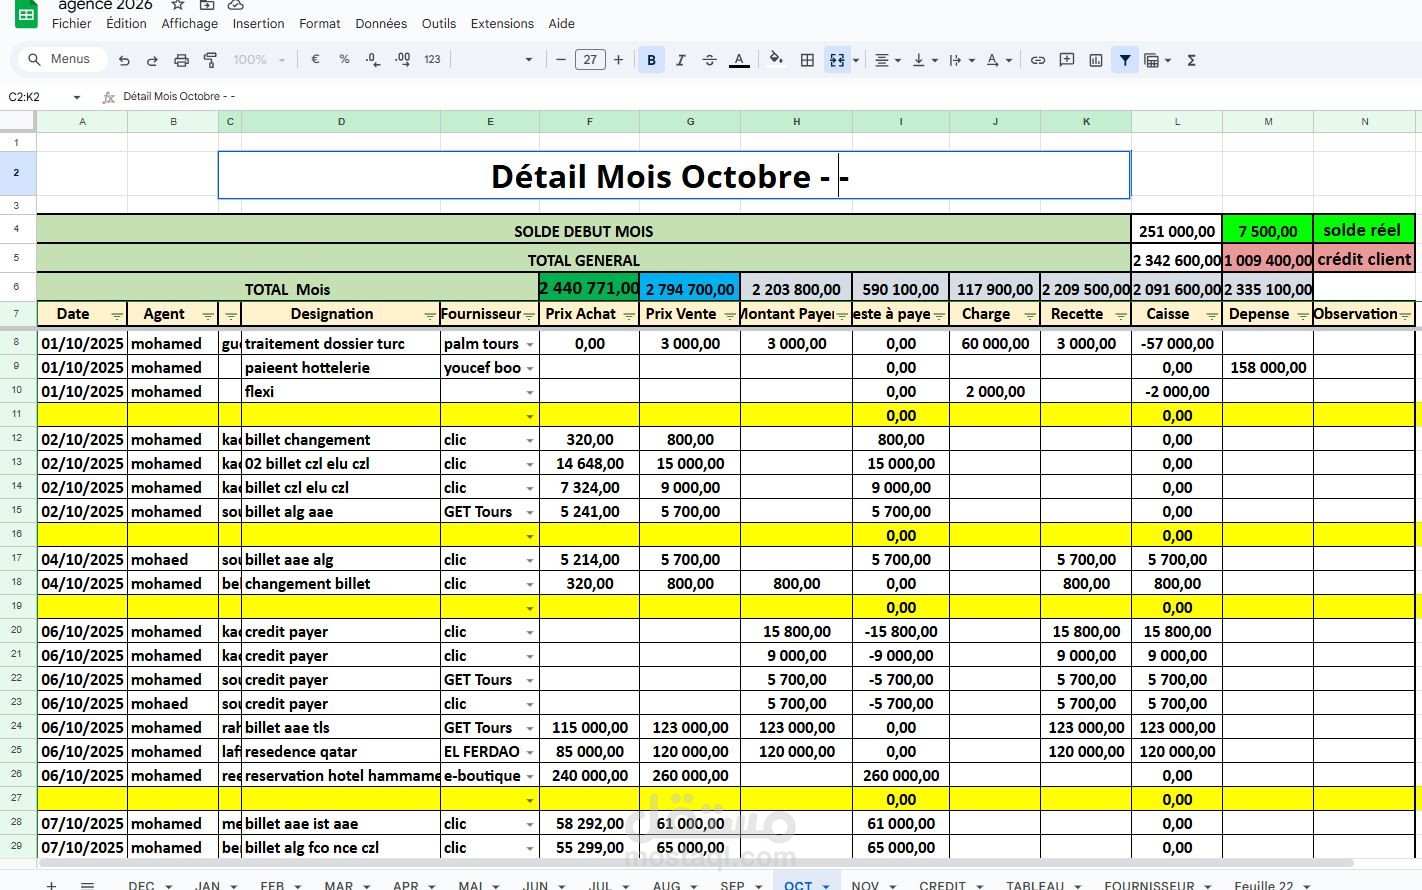Open the functions sigma icon
Viewport: 1422px width, 890px height.
click(1191, 60)
